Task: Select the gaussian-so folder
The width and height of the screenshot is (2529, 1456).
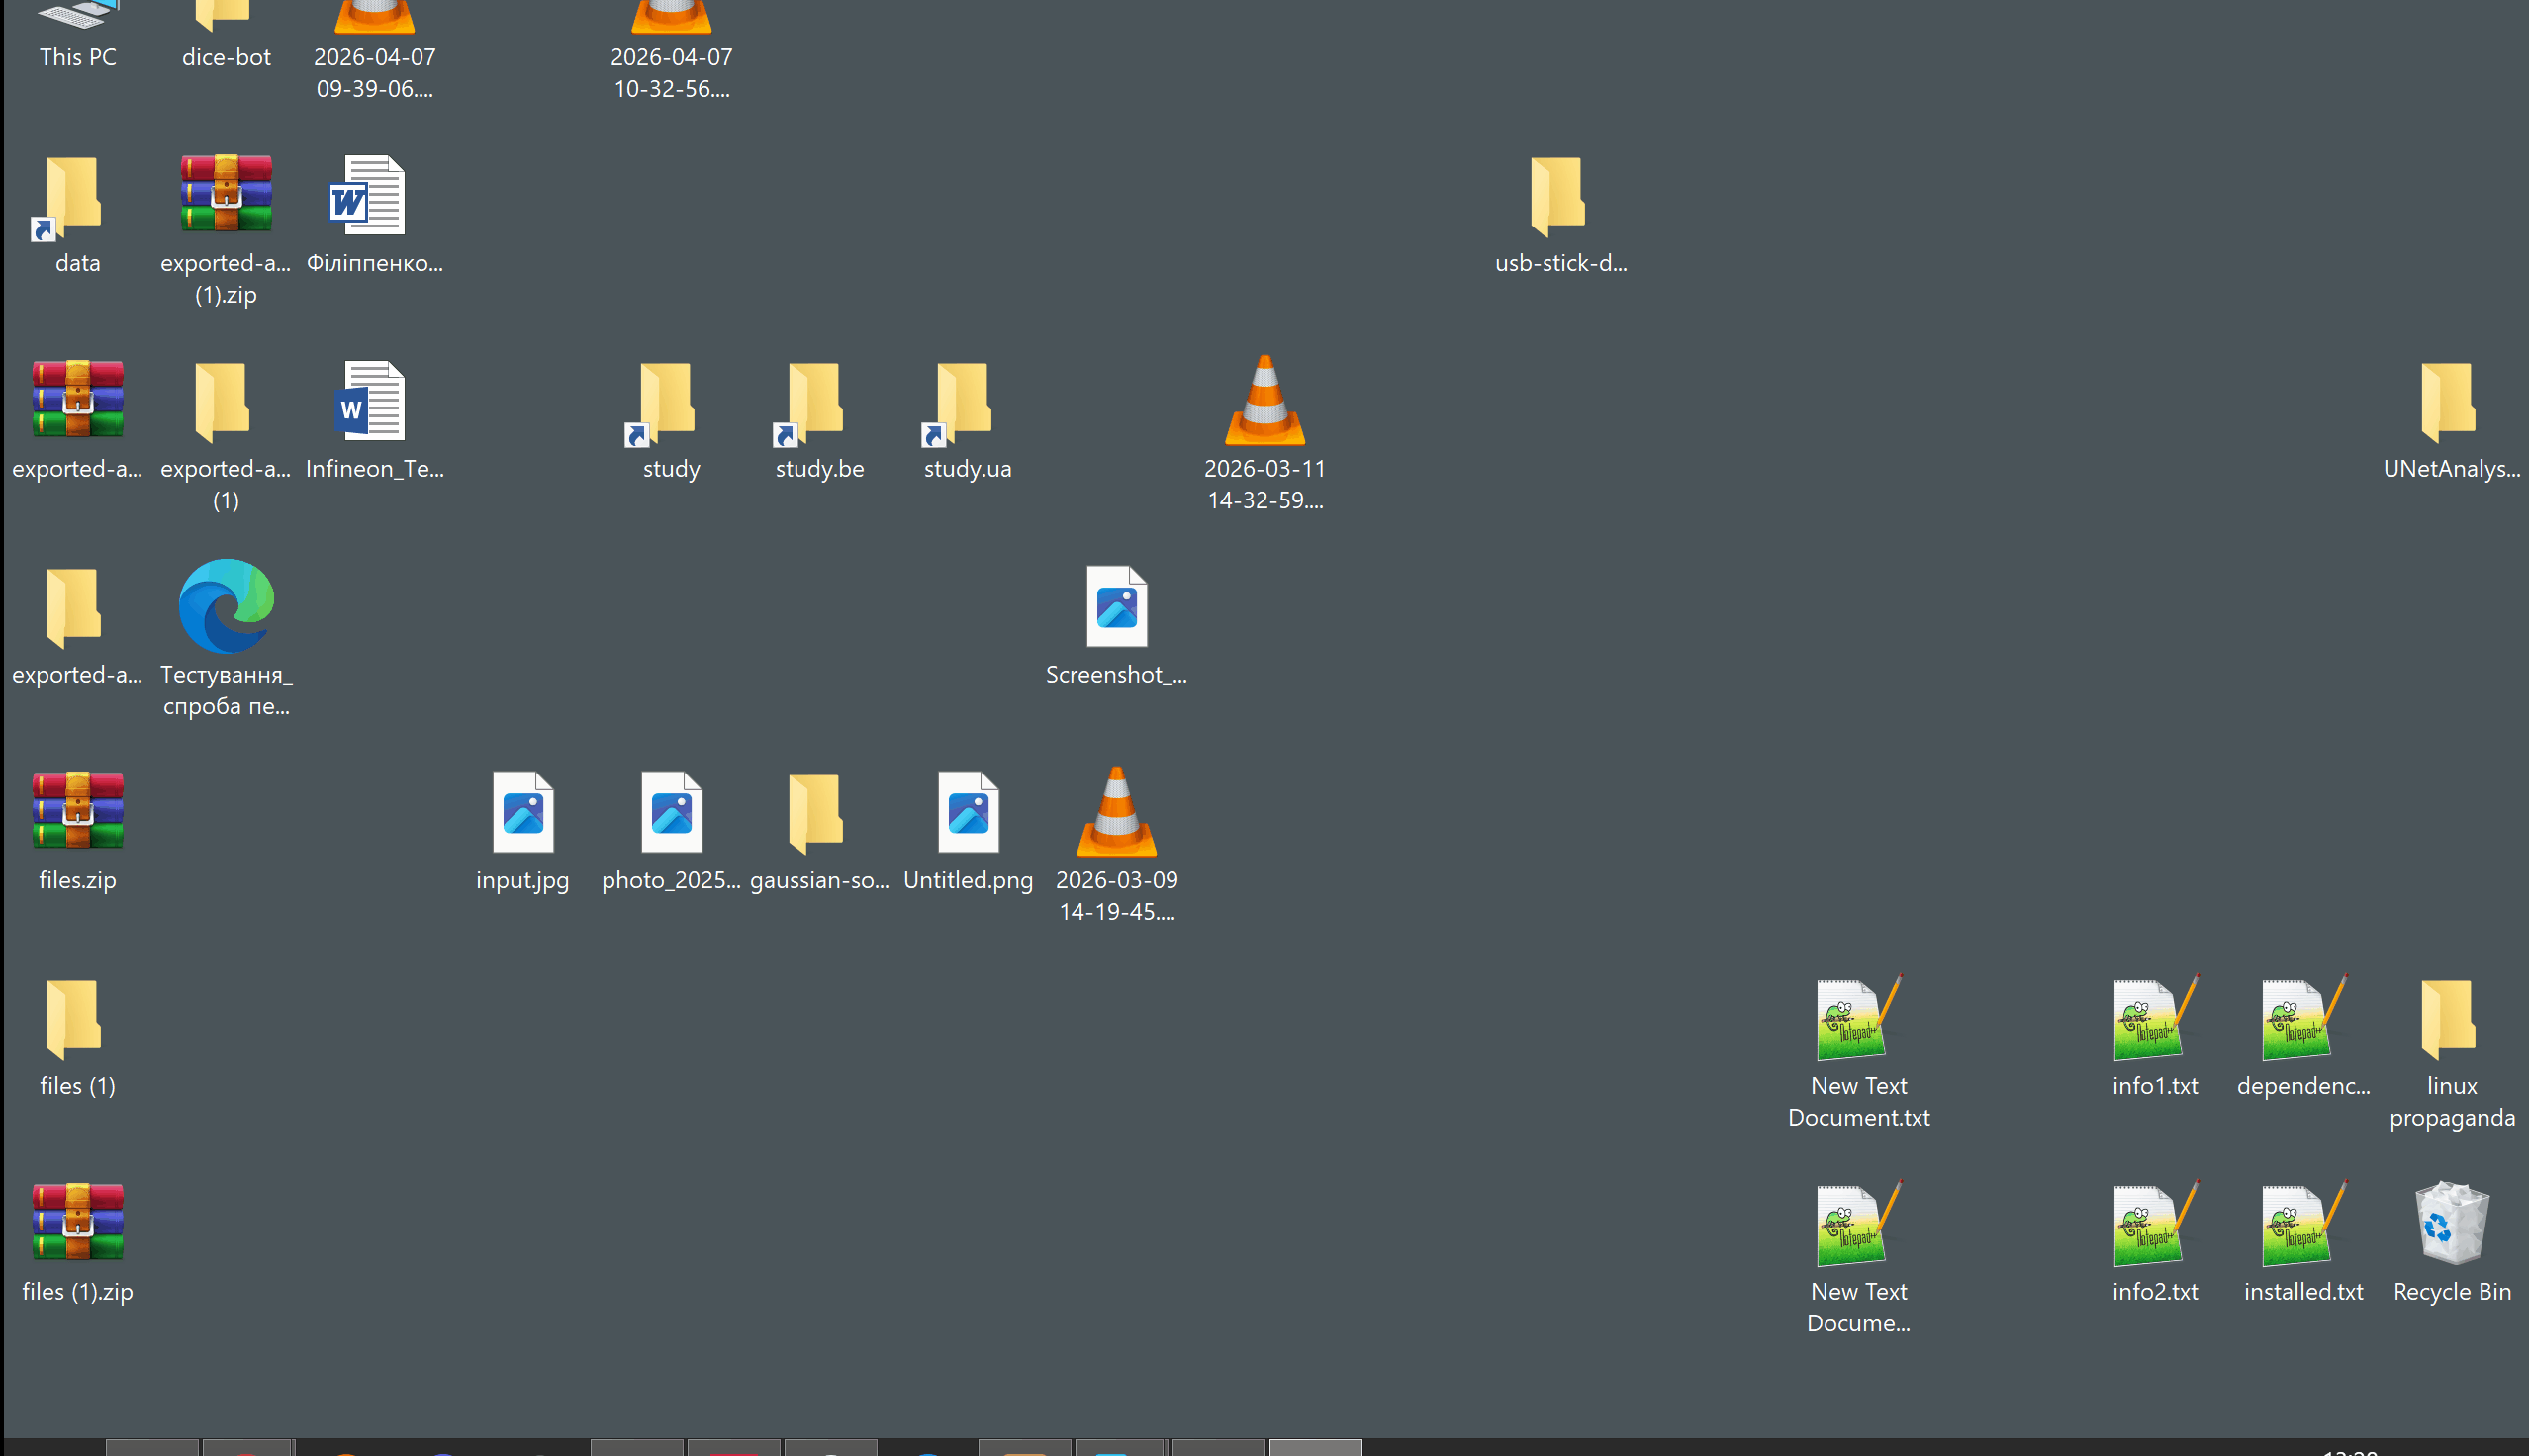Action: 817,814
